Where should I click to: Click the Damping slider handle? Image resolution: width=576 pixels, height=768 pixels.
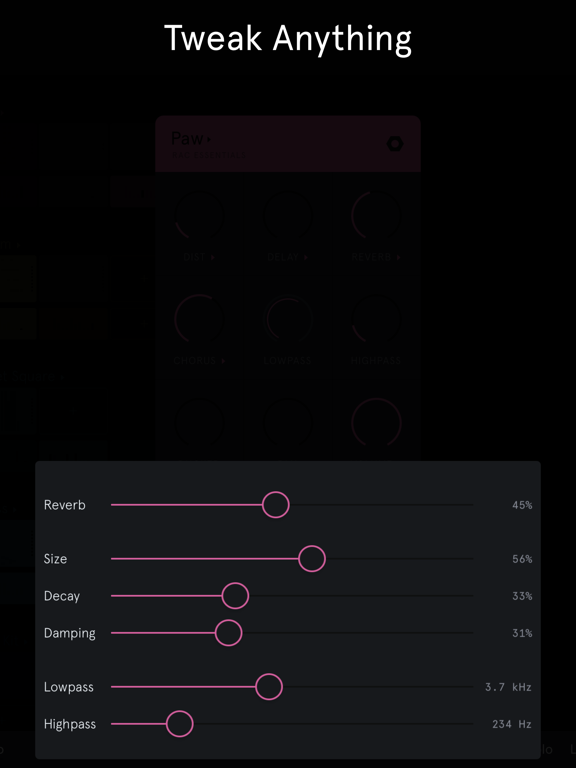(229, 633)
